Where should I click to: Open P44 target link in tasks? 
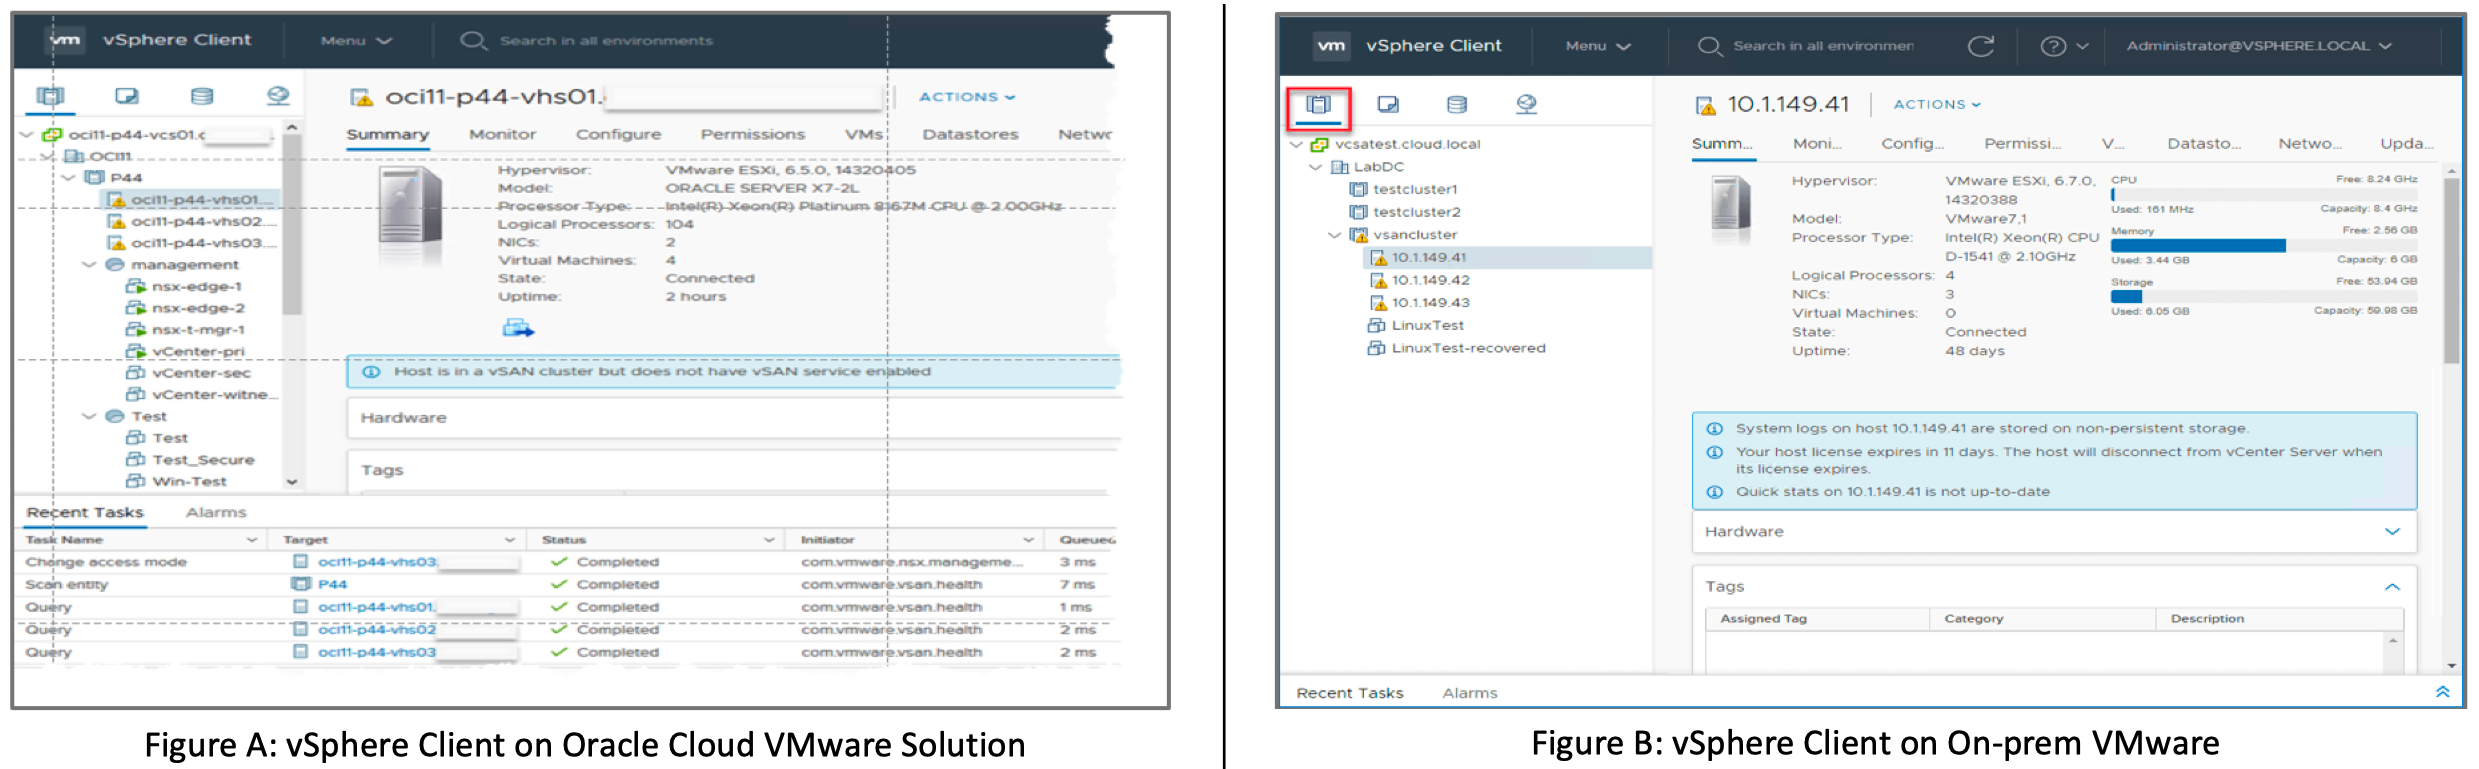(x=332, y=585)
